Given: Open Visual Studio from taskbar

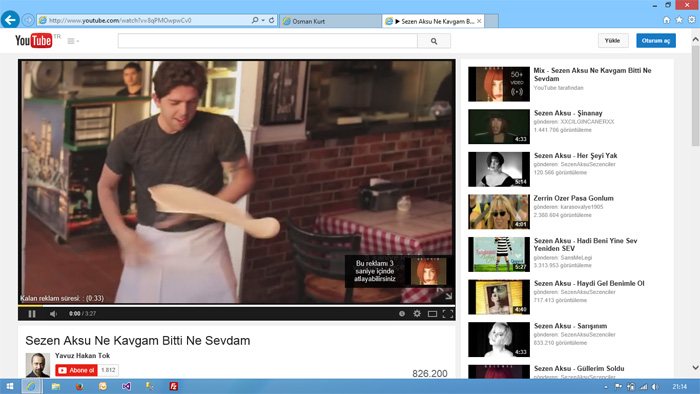Looking at the screenshot, I should point(126,386).
